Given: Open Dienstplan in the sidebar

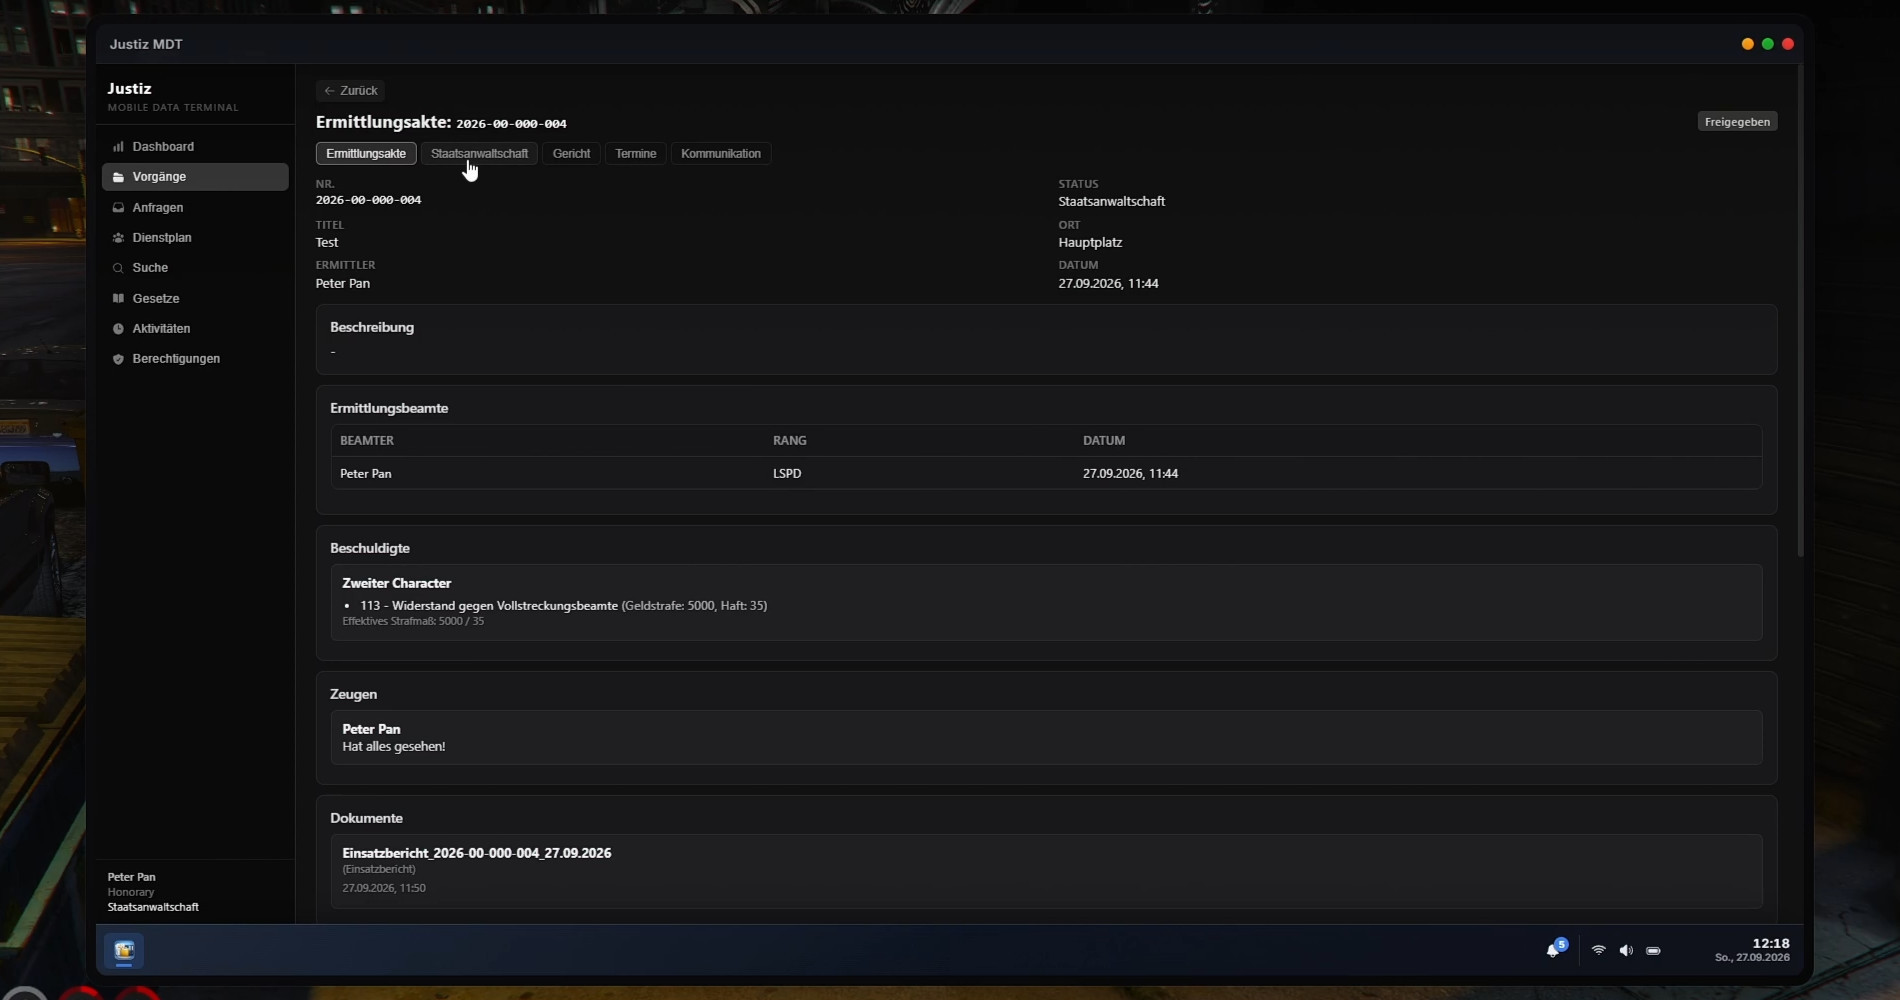Looking at the screenshot, I should pos(195,238).
